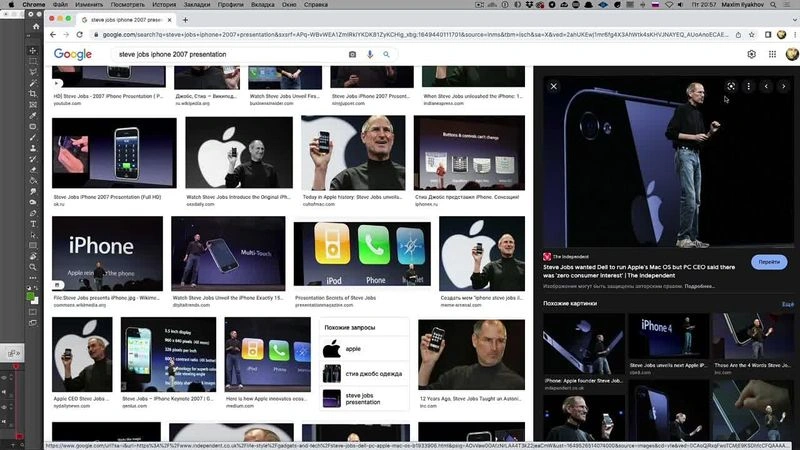The image size is (800, 450).
Task: Select the Type tool in Photoshop toolbar
Action: pos(33,224)
